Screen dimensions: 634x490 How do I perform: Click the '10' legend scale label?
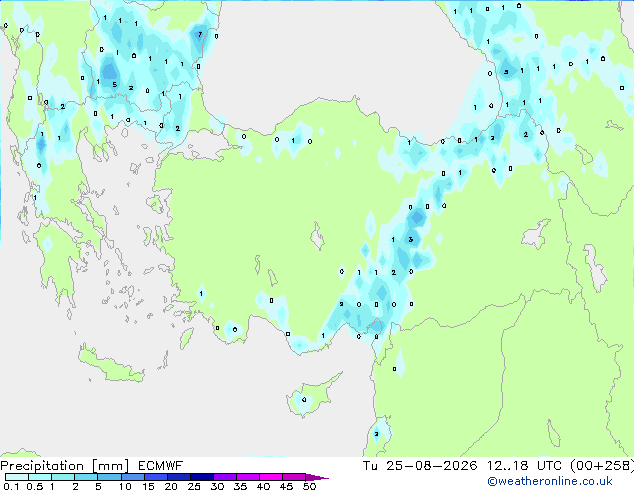(x=125, y=486)
